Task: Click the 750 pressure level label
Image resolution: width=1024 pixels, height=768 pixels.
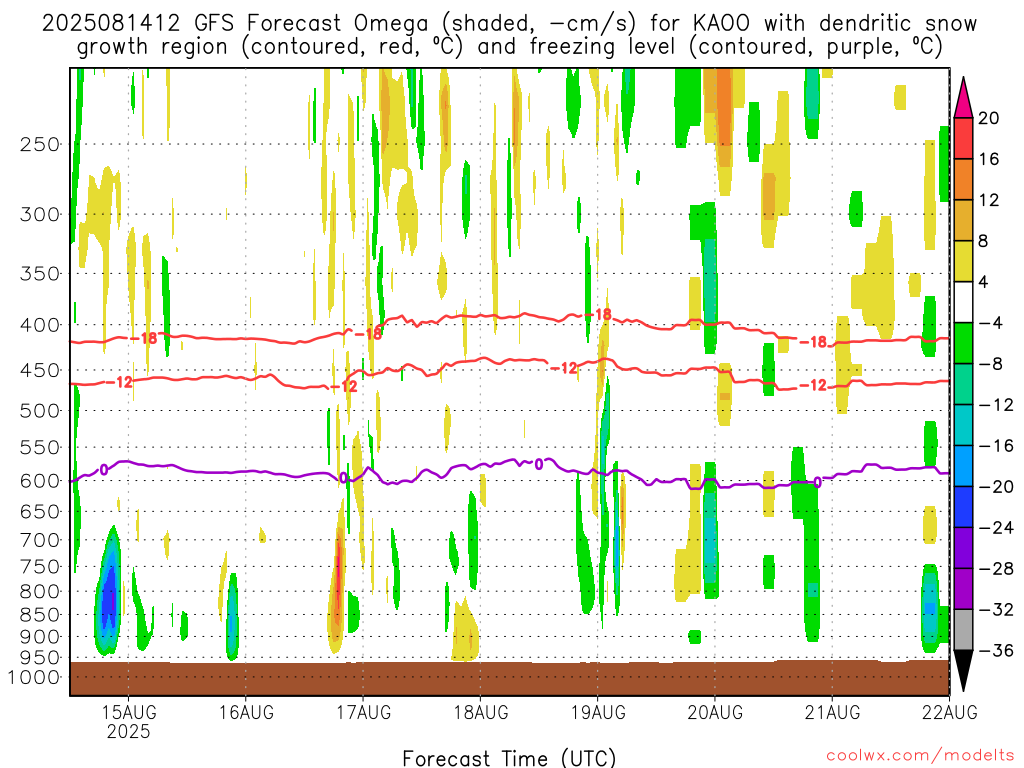Action: (40, 566)
